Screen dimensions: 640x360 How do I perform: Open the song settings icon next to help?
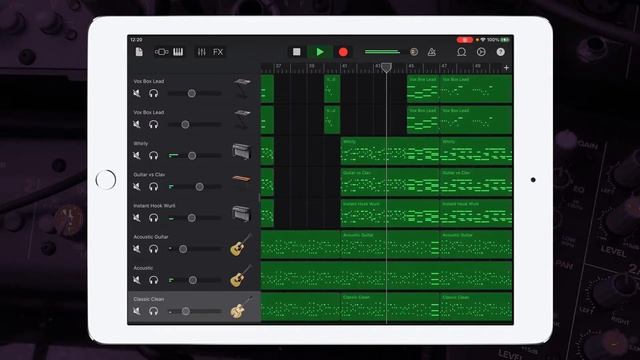(481, 52)
